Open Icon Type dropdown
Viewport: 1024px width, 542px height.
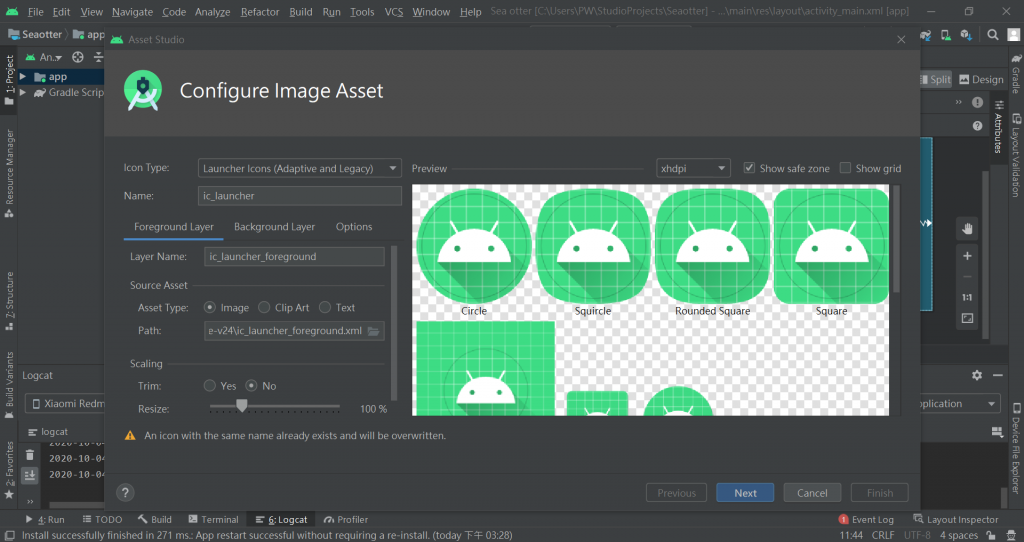(x=300, y=168)
